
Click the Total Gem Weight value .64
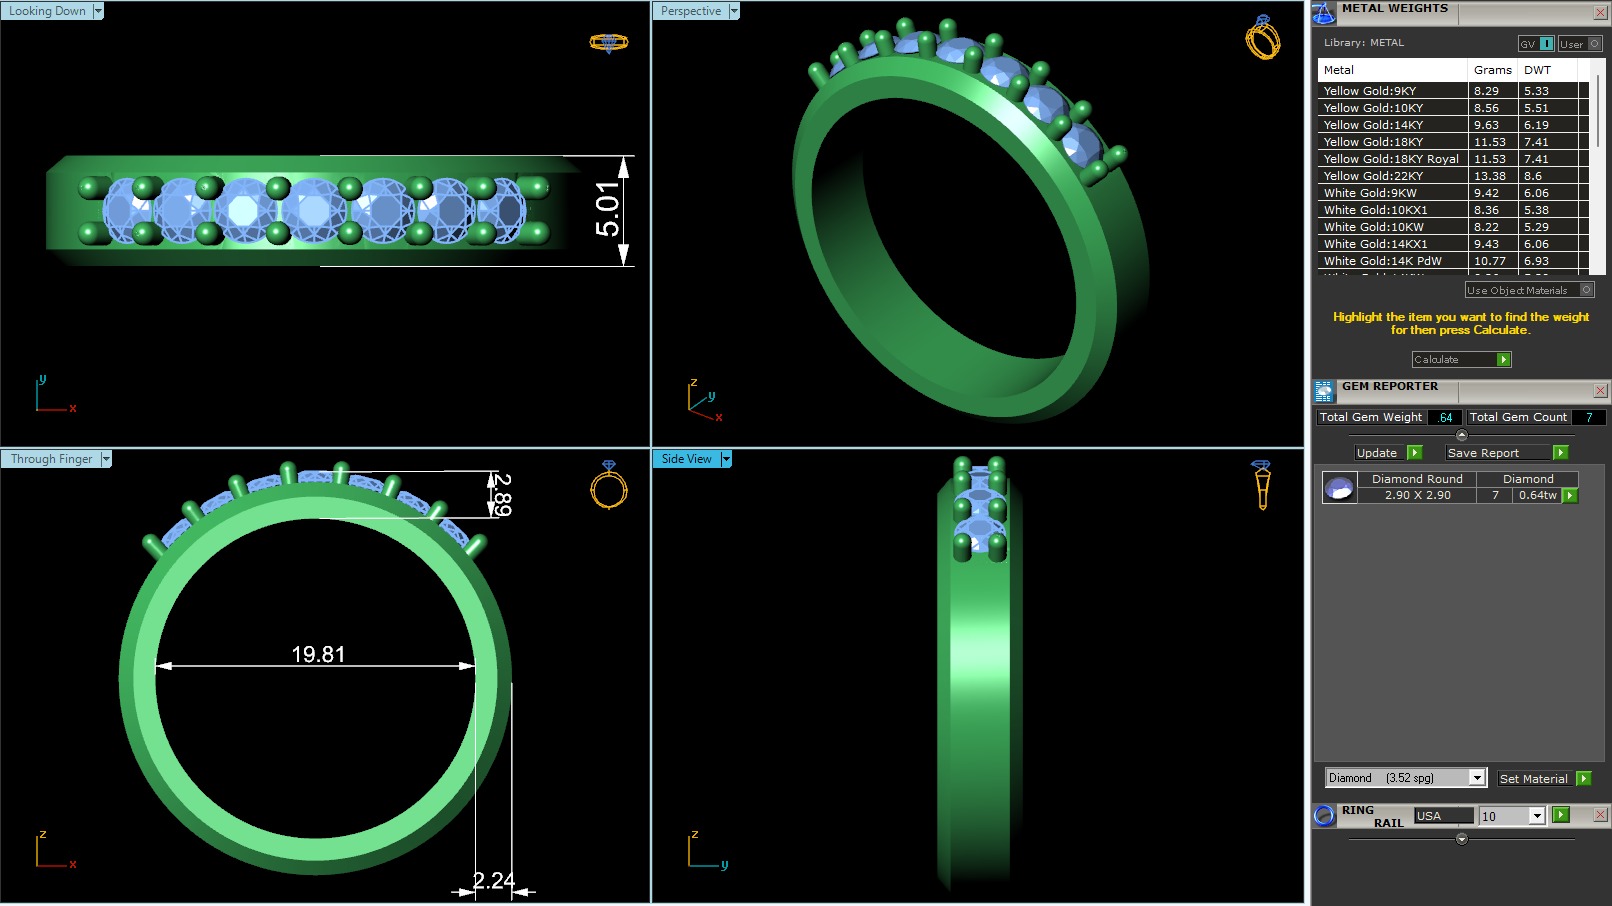coord(1445,418)
